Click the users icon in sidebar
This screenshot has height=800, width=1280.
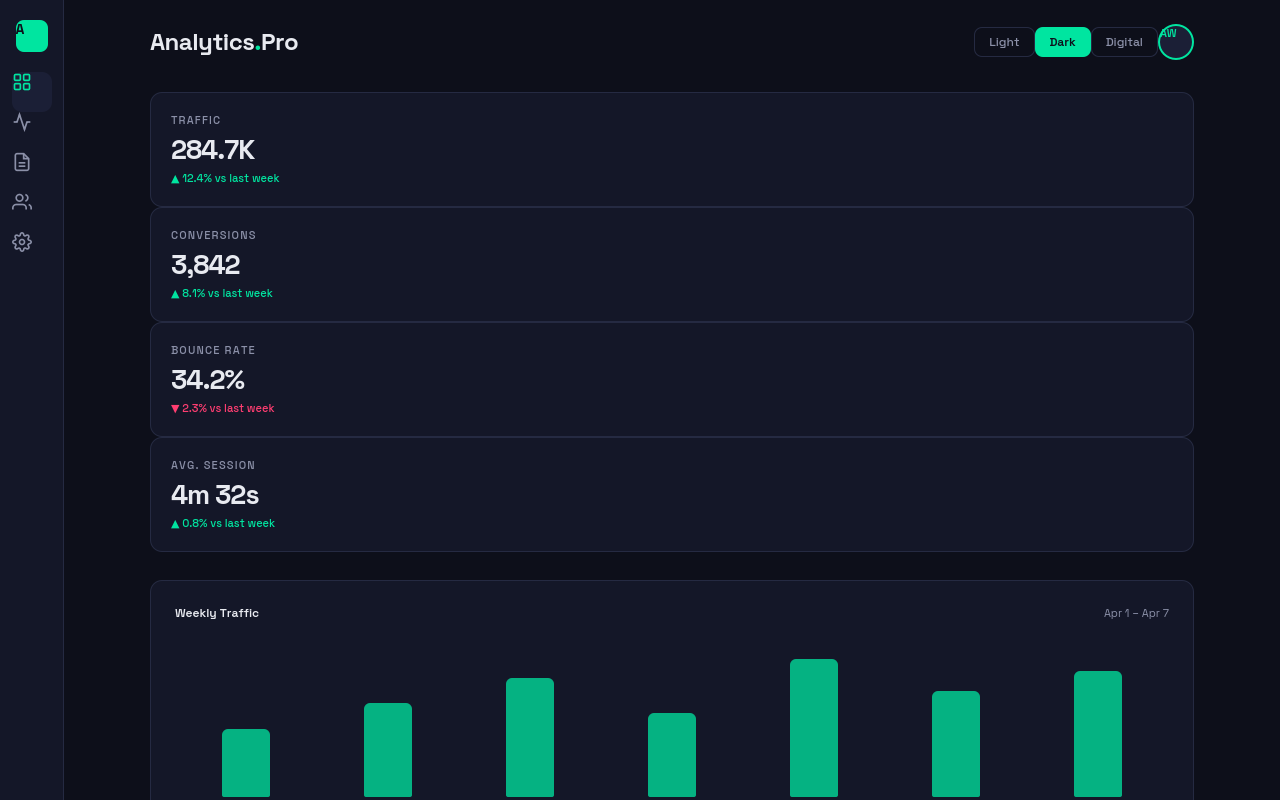click(x=22, y=201)
